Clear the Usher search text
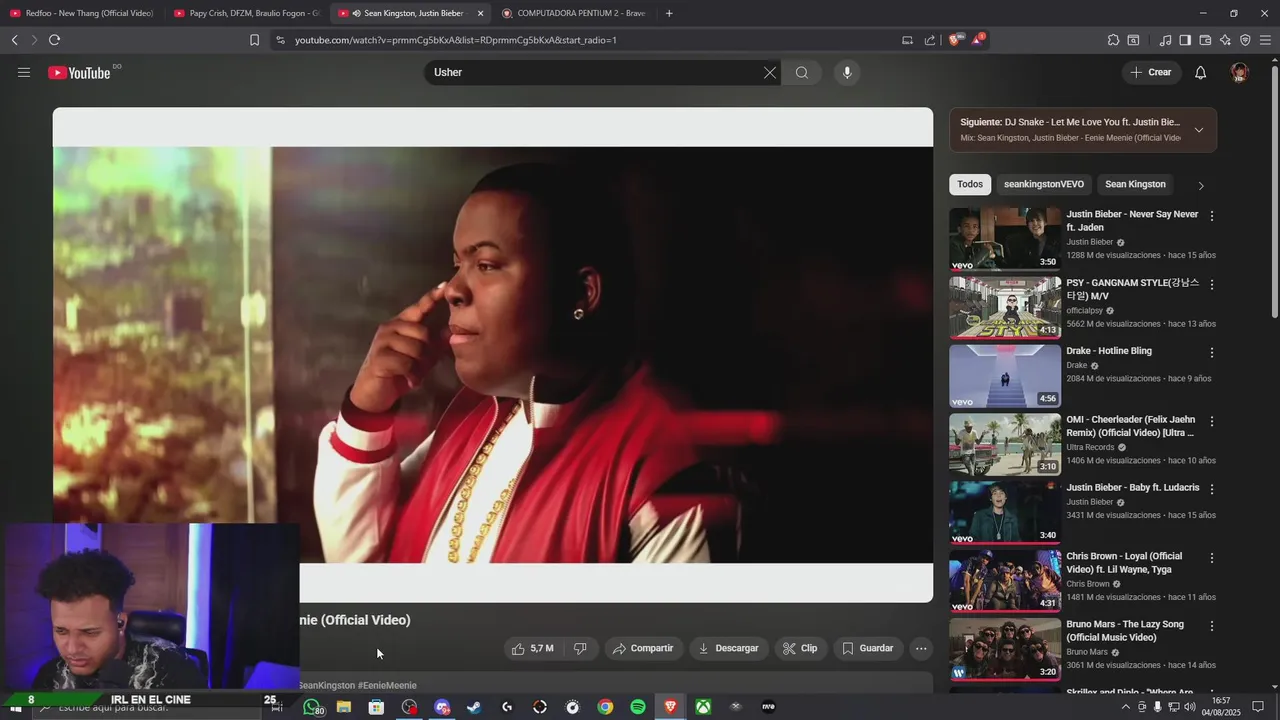1280x720 pixels. click(x=770, y=72)
